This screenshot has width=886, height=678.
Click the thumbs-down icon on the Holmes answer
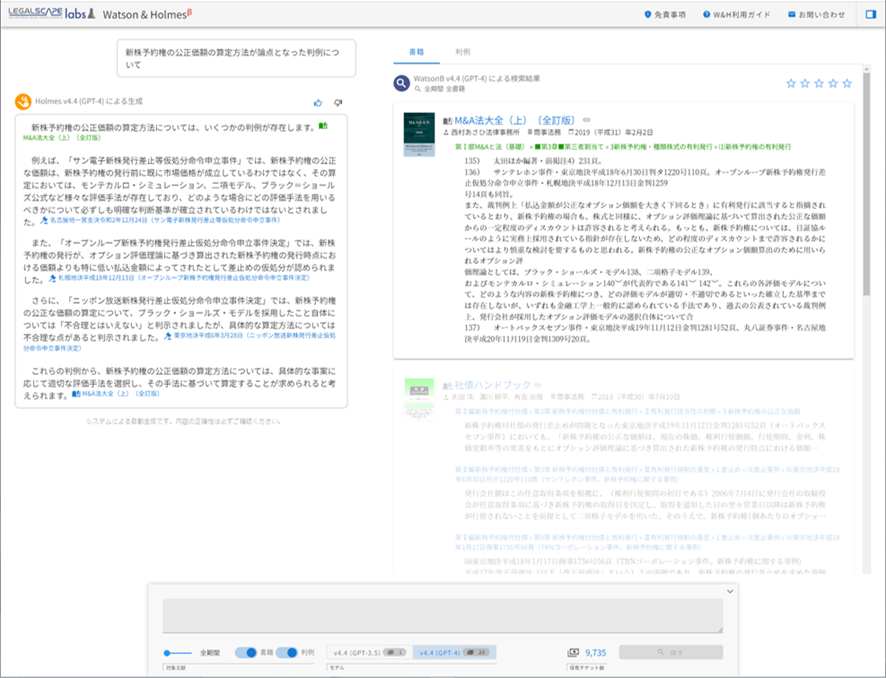[x=338, y=102]
